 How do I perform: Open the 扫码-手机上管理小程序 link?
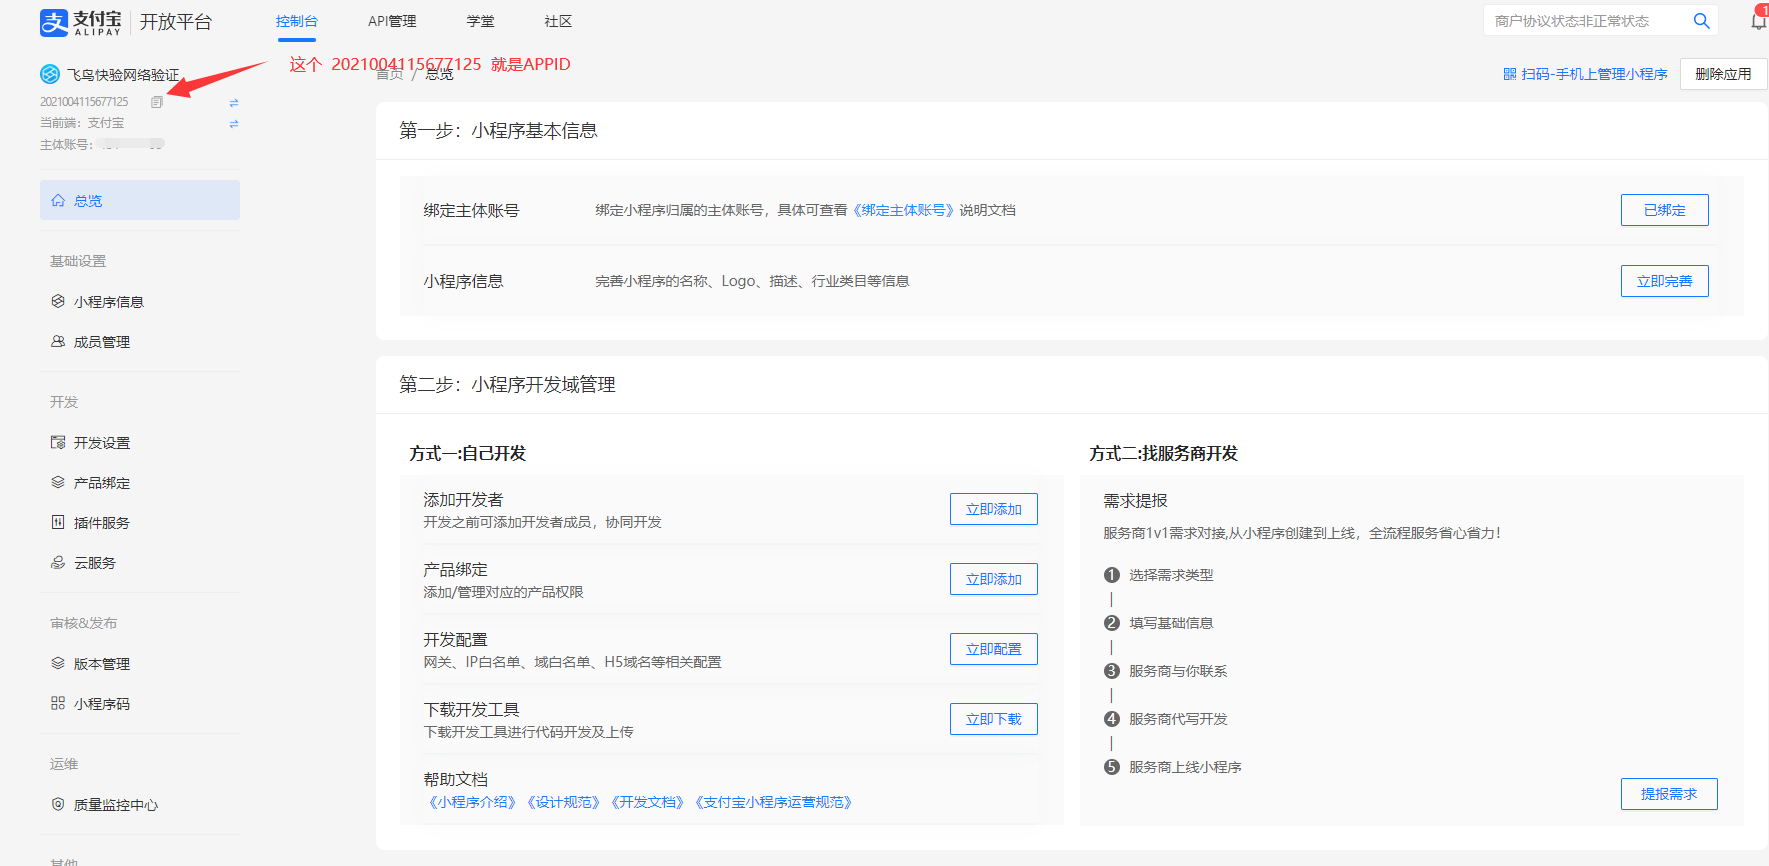1594,74
